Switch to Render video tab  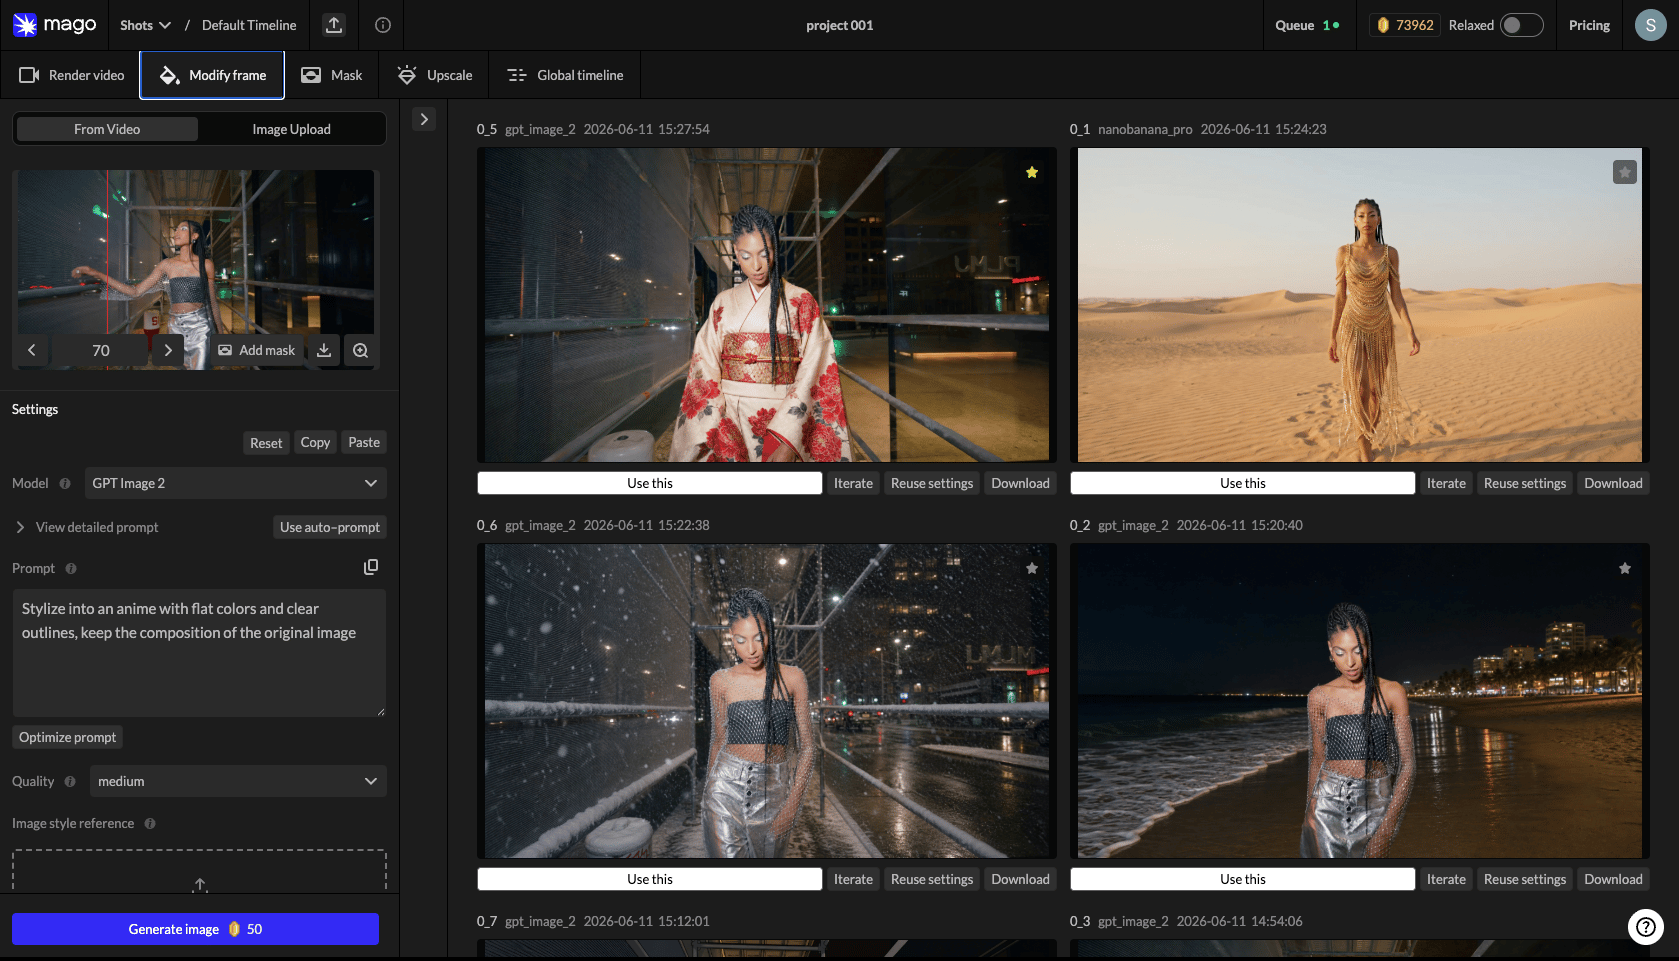[71, 75]
